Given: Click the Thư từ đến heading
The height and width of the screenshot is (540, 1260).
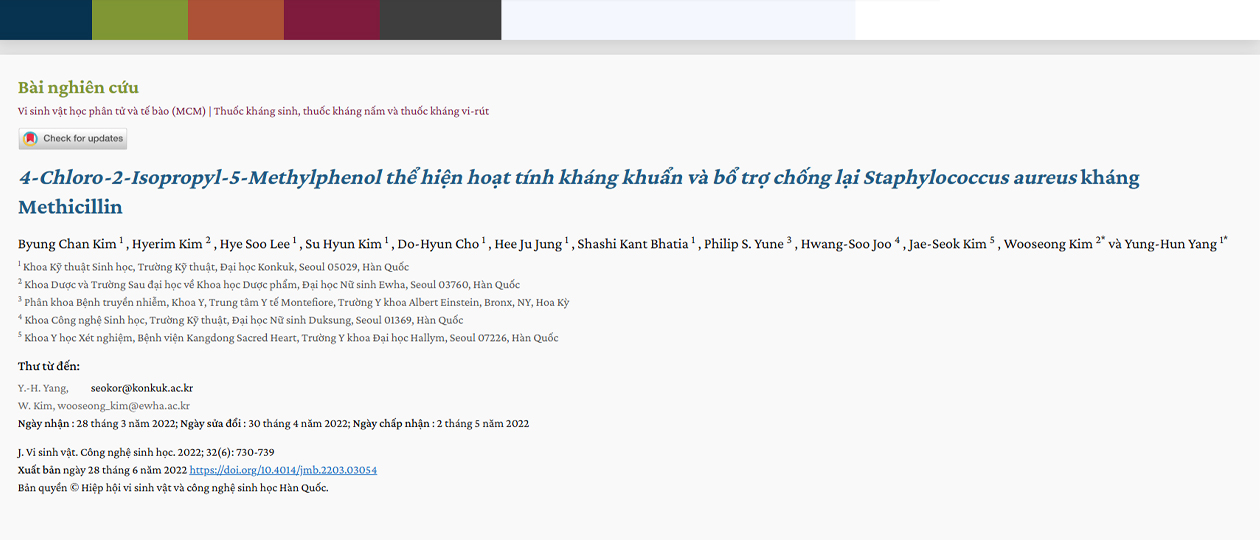Looking at the screenshot, I should 49,367.
